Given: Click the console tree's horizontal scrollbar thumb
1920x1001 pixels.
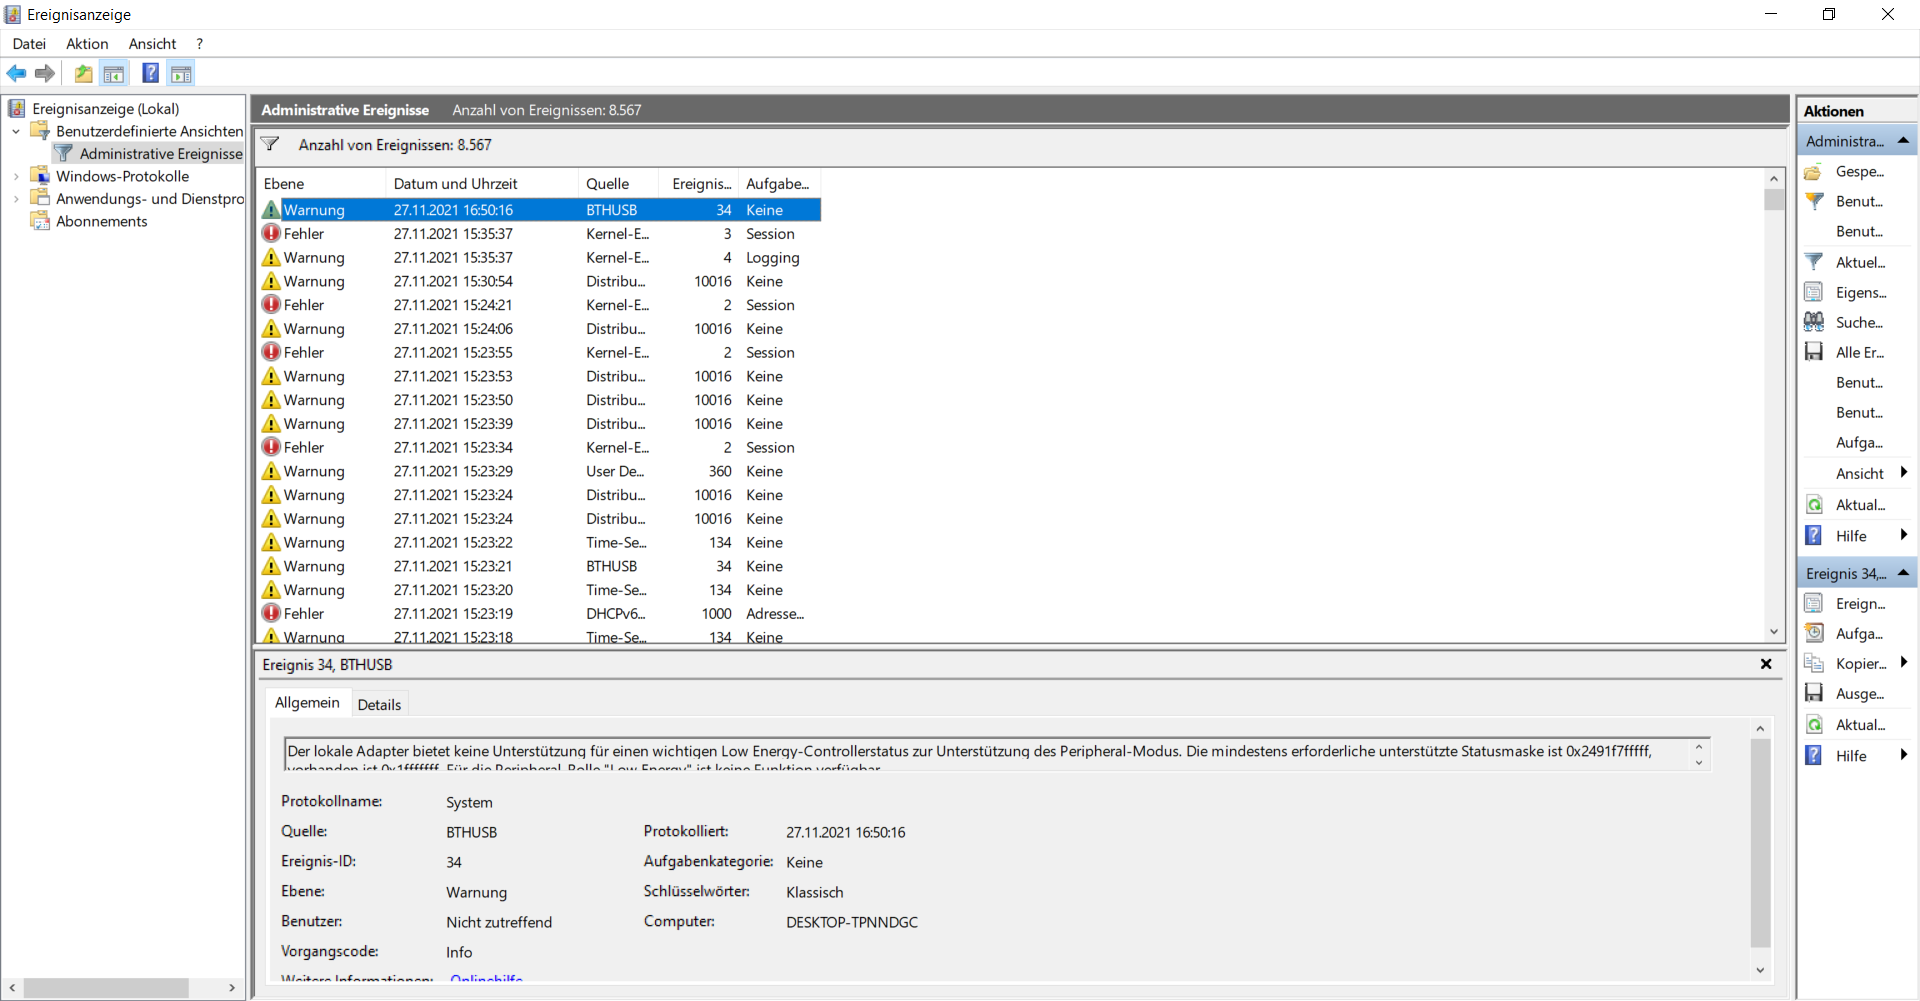Looking at the screenshot, I should point(106,988).
